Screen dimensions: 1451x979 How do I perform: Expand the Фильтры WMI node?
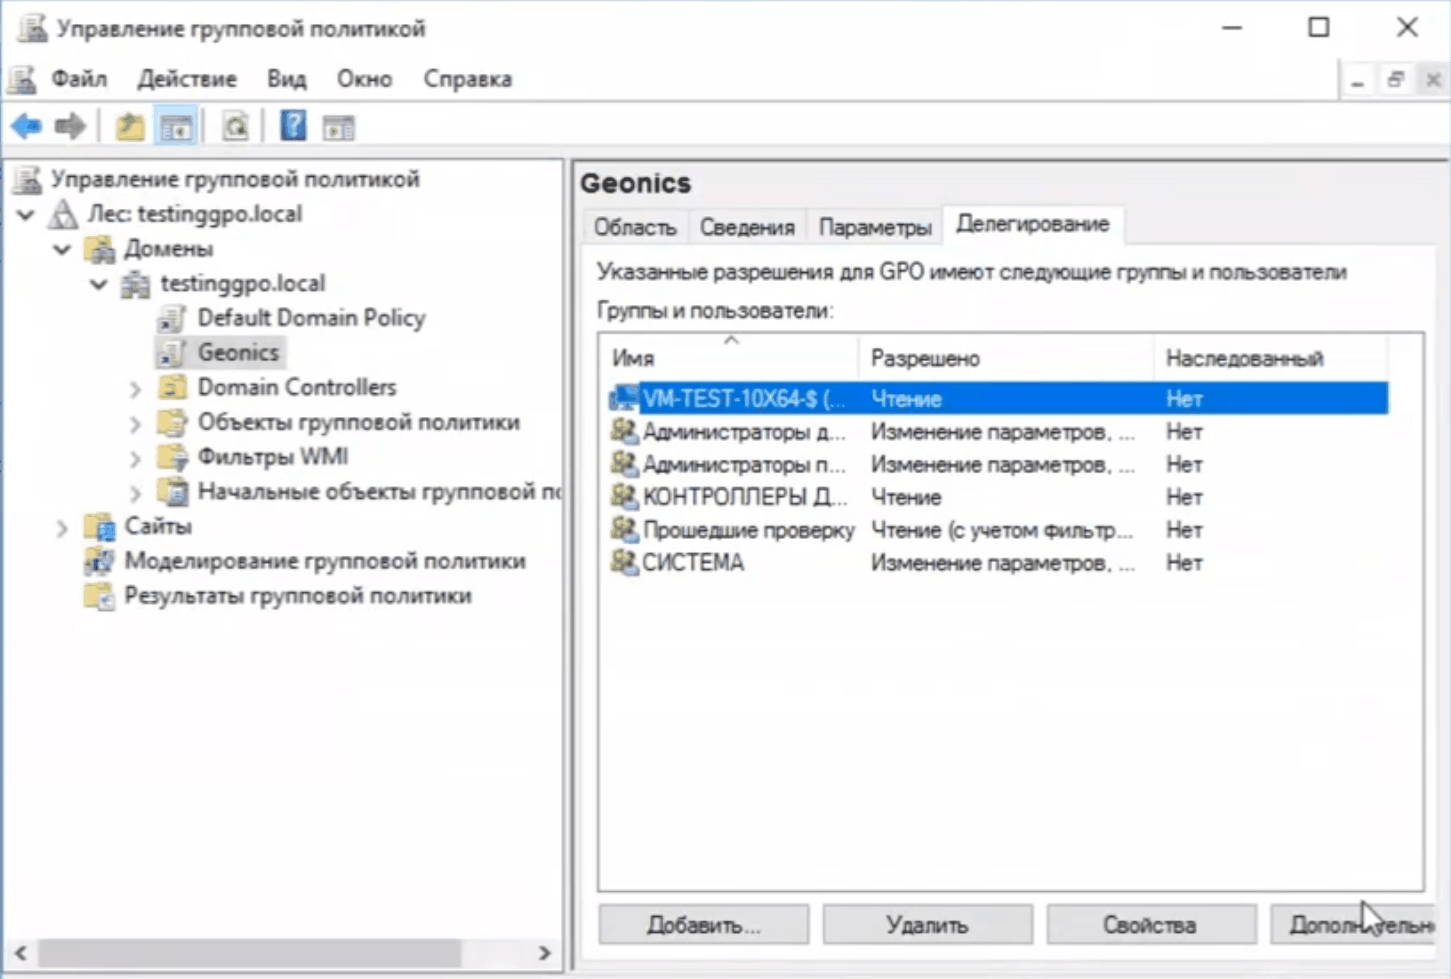[135, 458]
